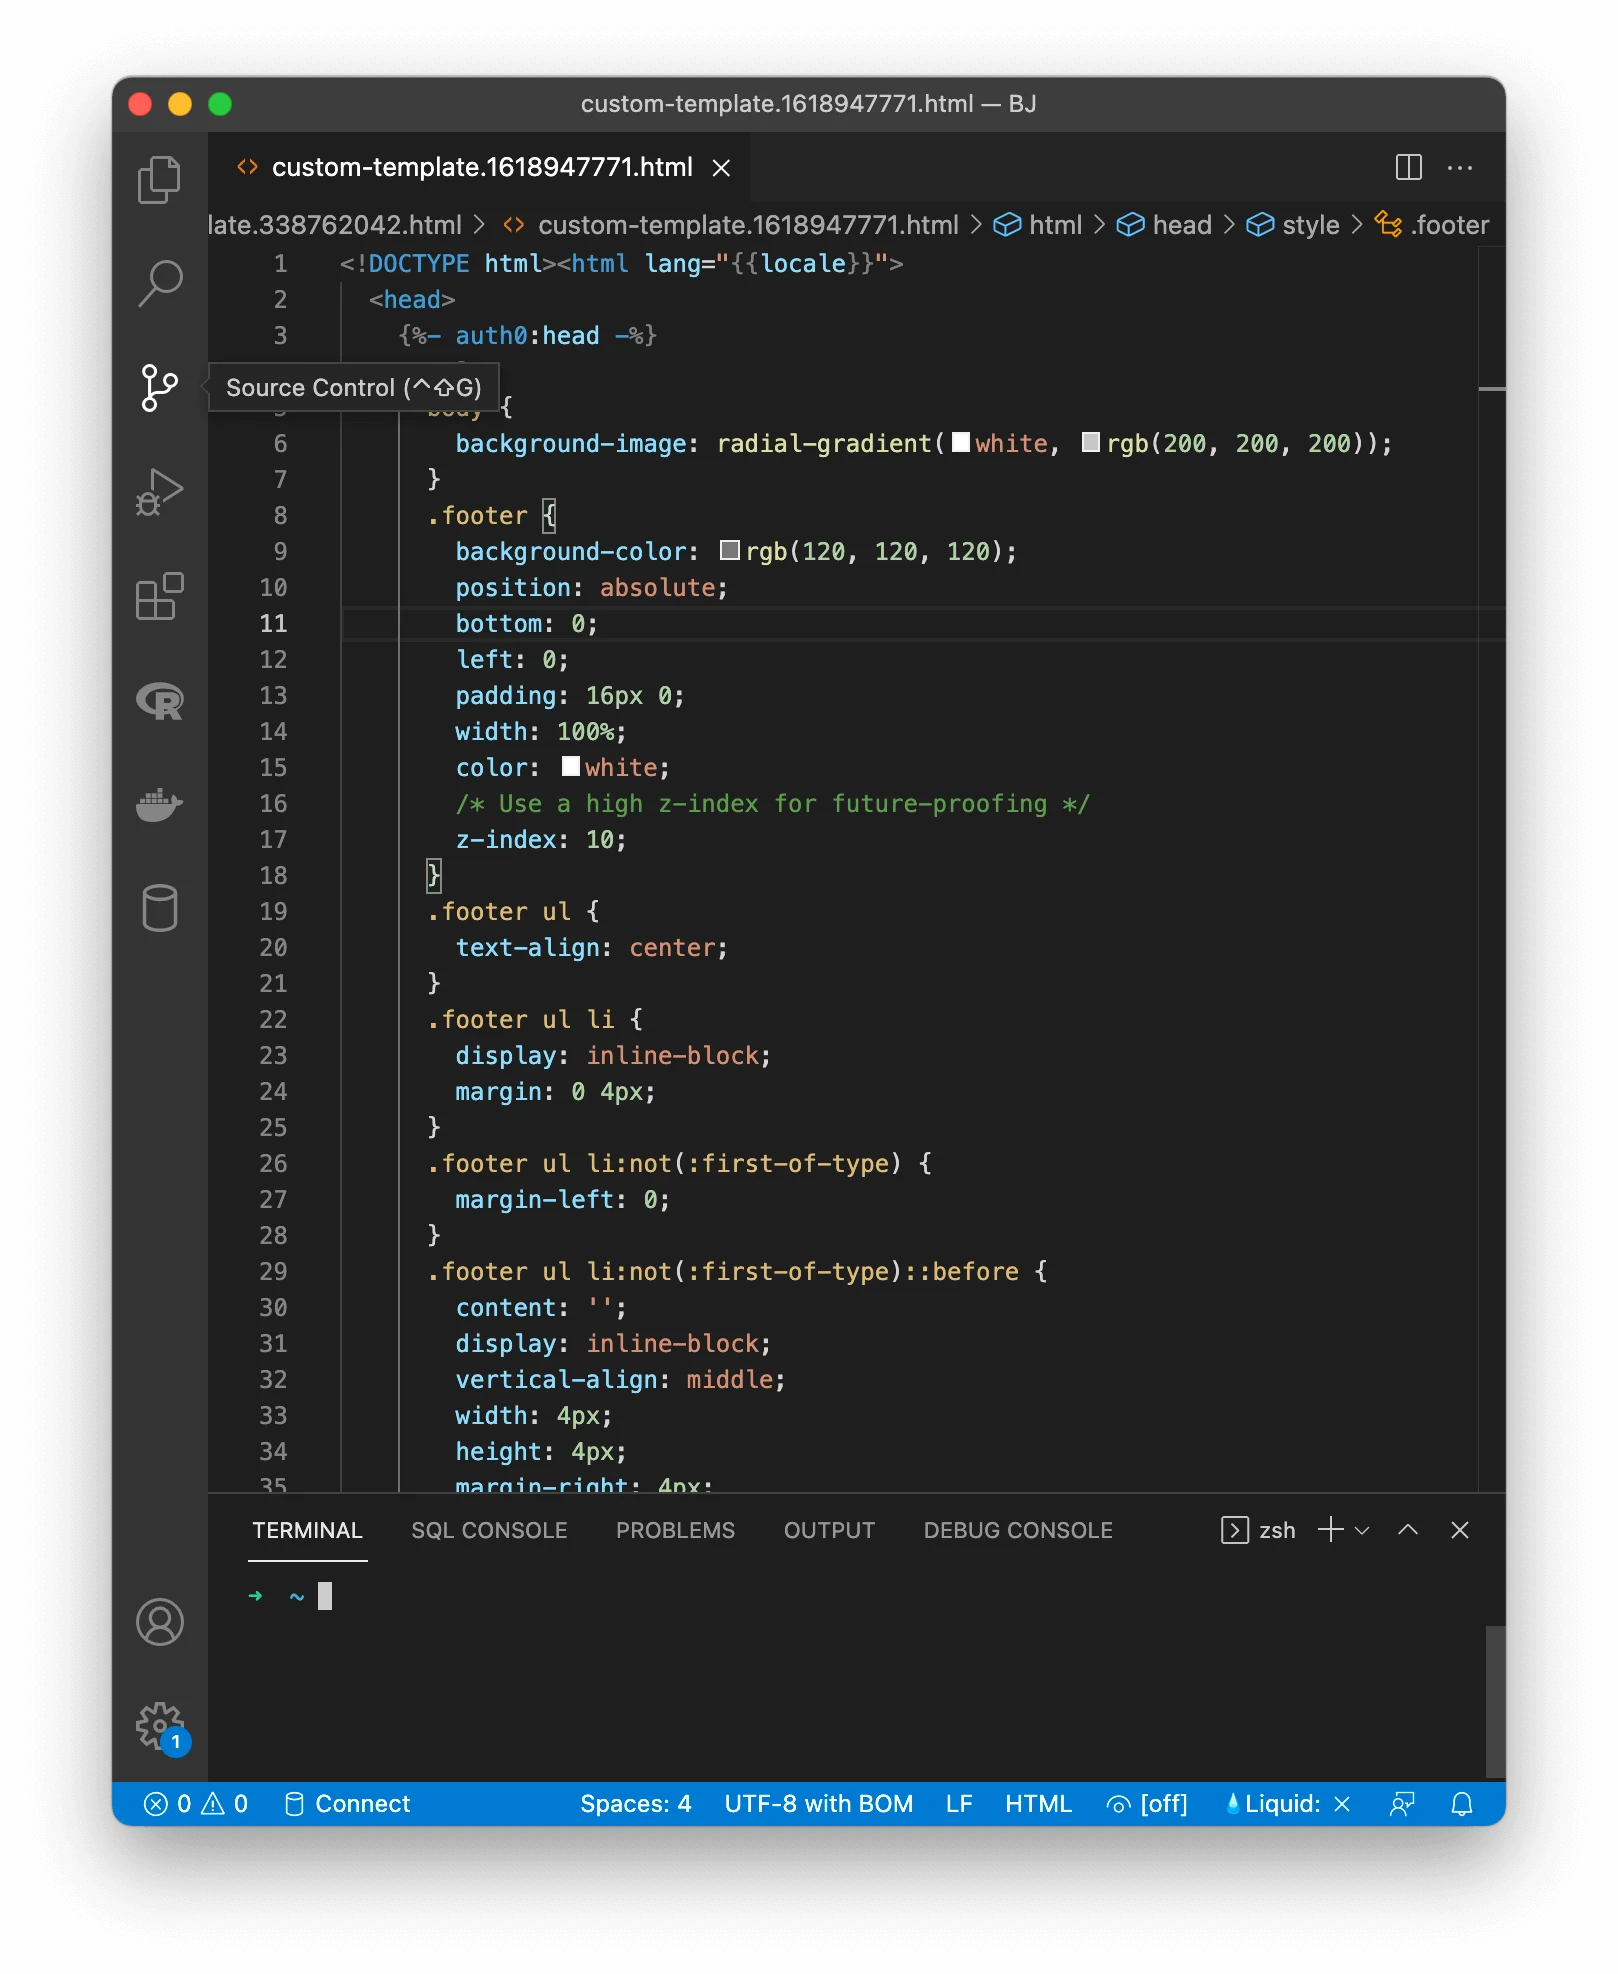
Task: Place cursor on 'z-index: 10;' line
Action: coord(541,839)
